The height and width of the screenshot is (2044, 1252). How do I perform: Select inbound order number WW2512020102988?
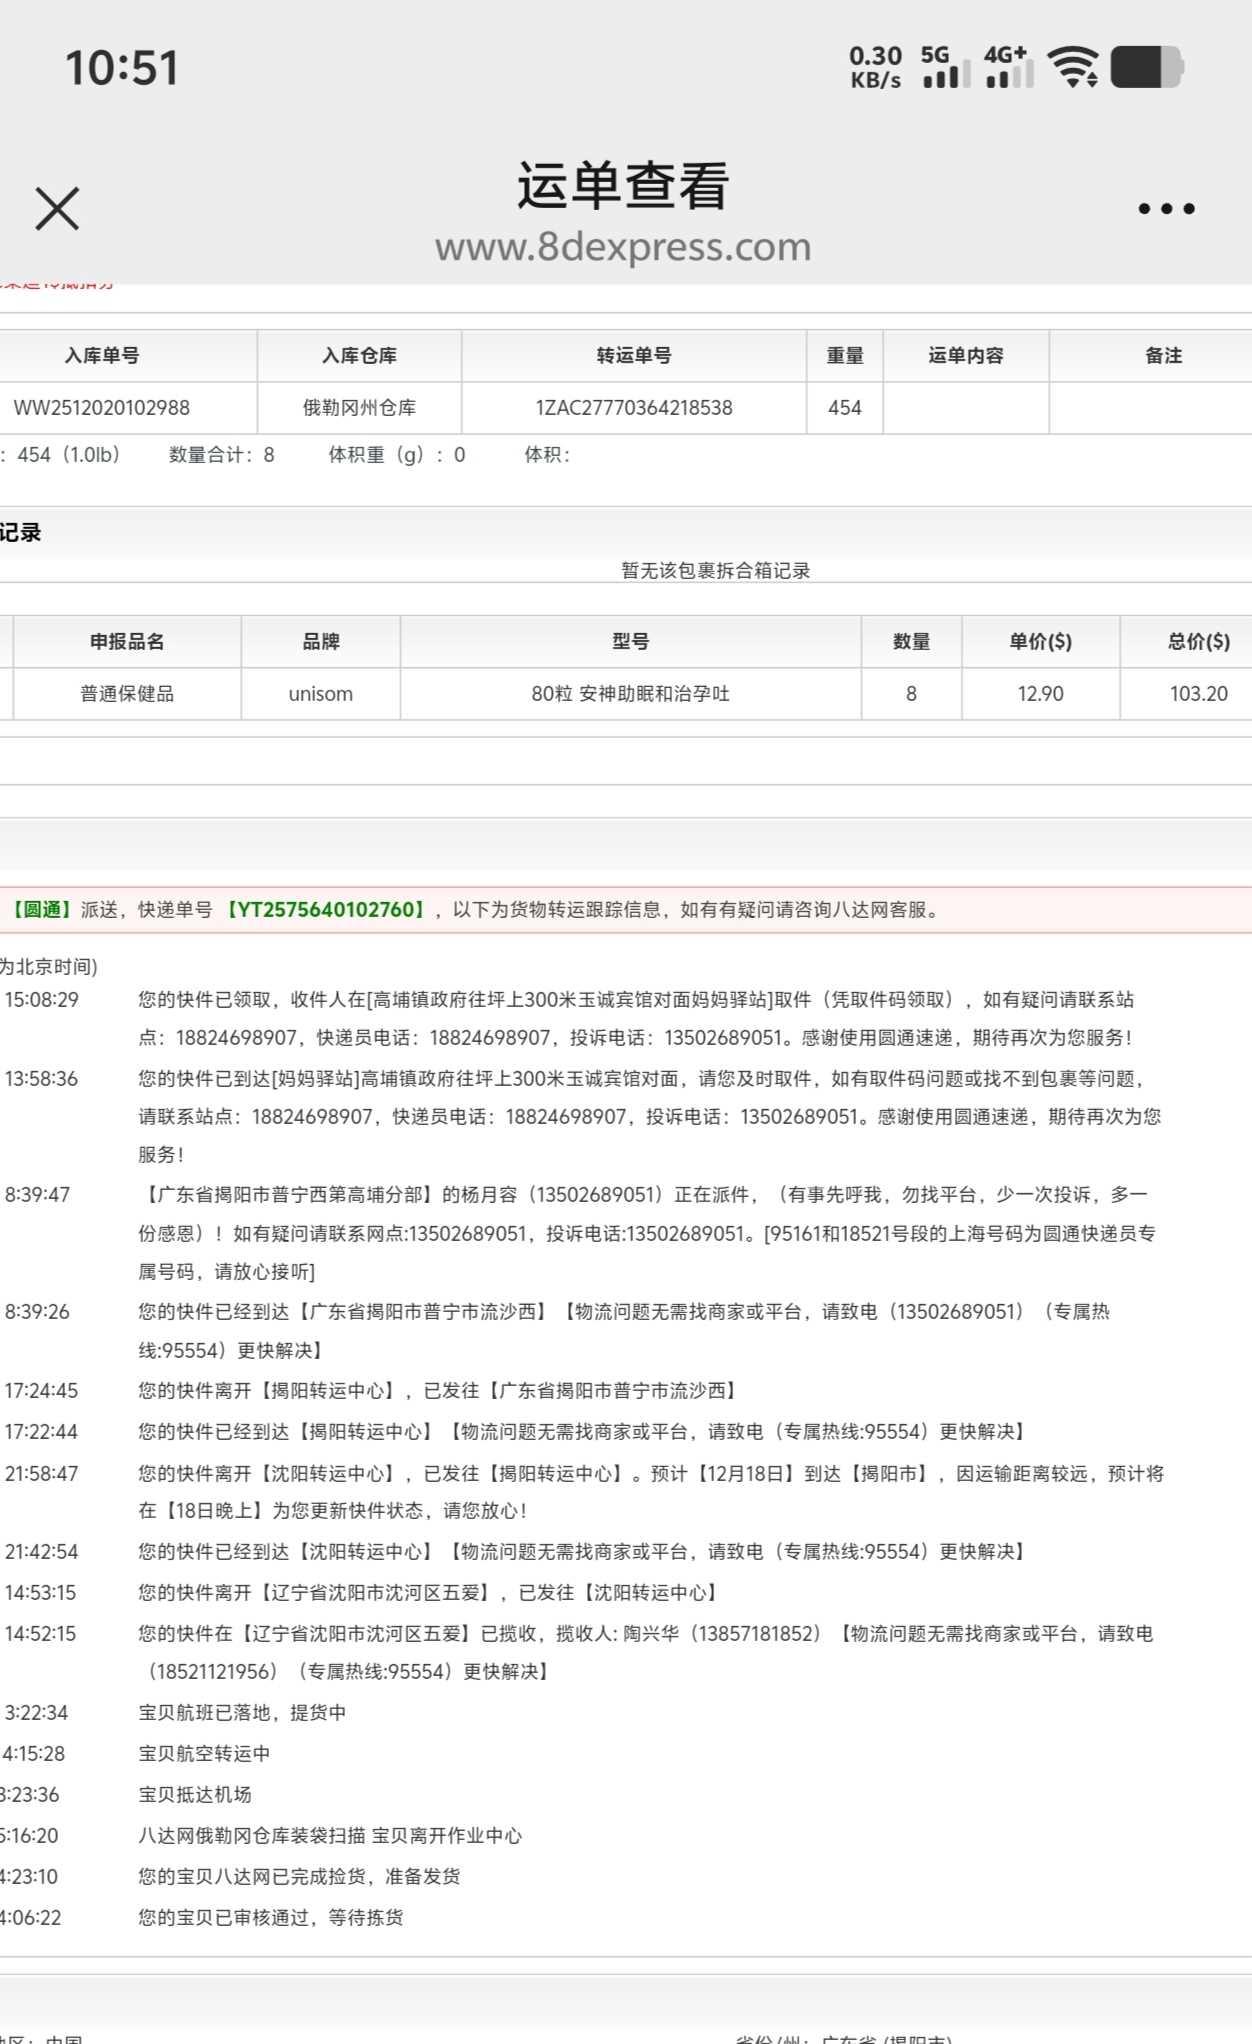(x=101, y=408)
